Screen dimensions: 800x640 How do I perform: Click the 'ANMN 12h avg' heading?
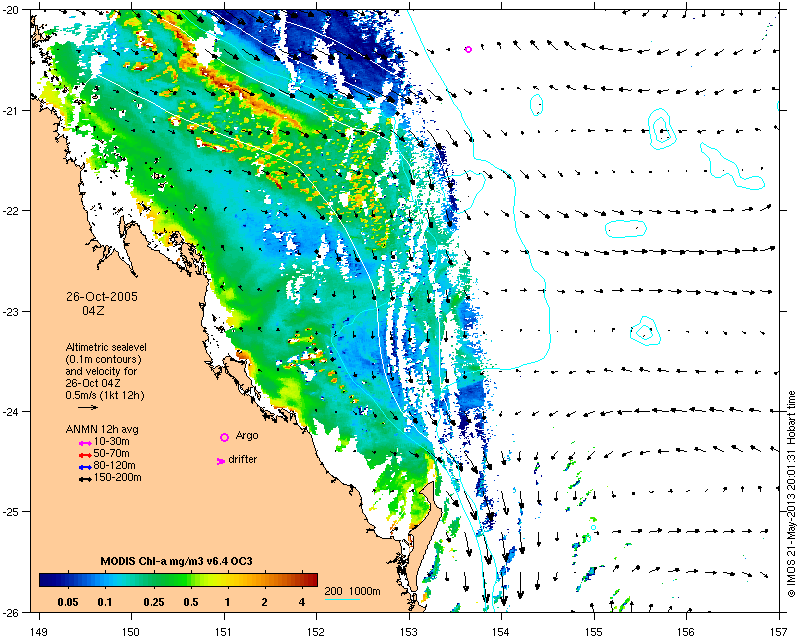point(102,429)
